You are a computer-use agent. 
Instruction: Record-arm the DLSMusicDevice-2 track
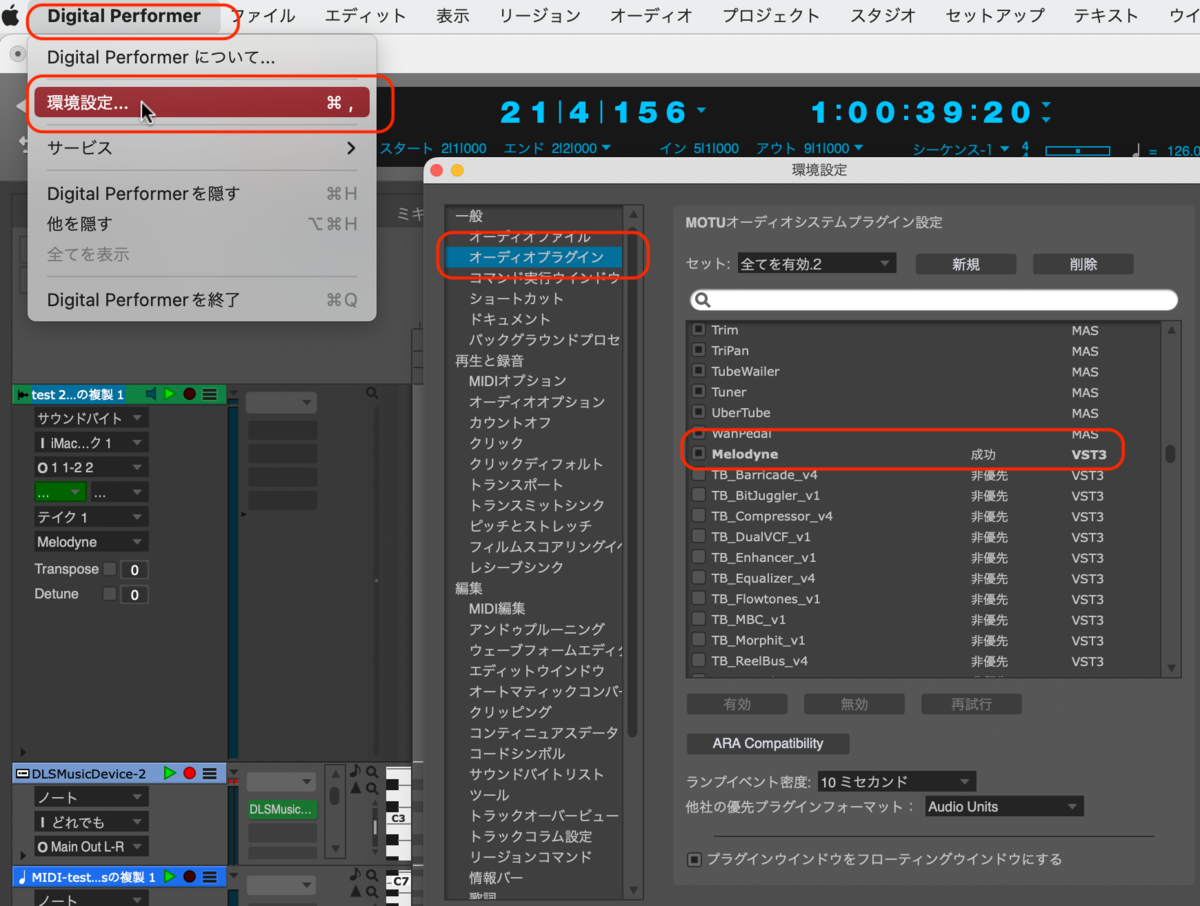click(189, 773)
